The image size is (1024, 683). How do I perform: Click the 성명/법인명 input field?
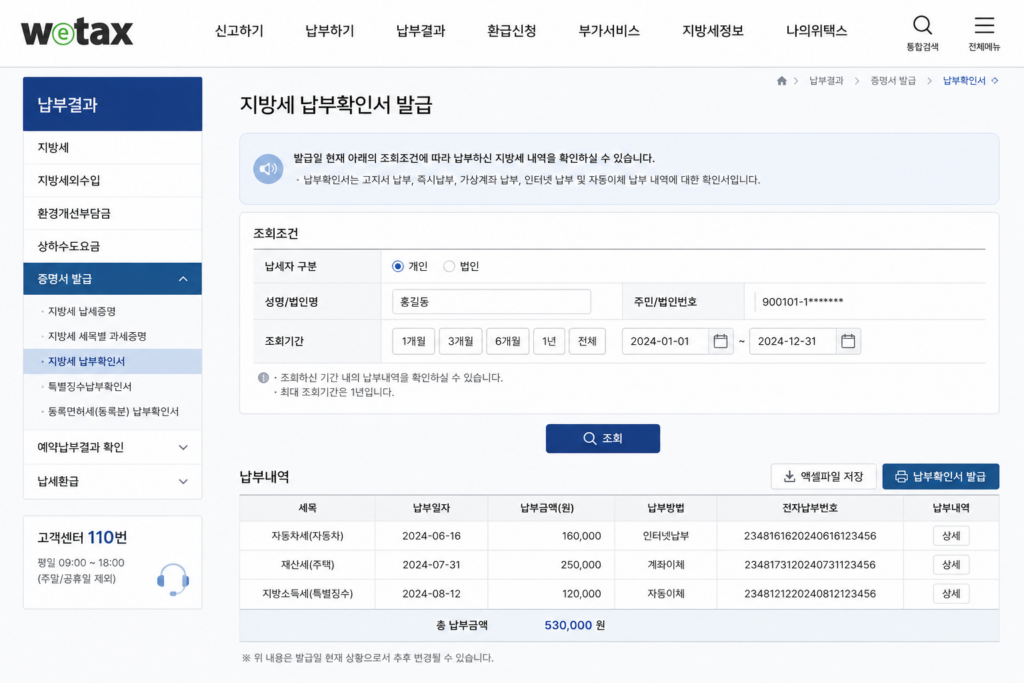pos(491,302)
